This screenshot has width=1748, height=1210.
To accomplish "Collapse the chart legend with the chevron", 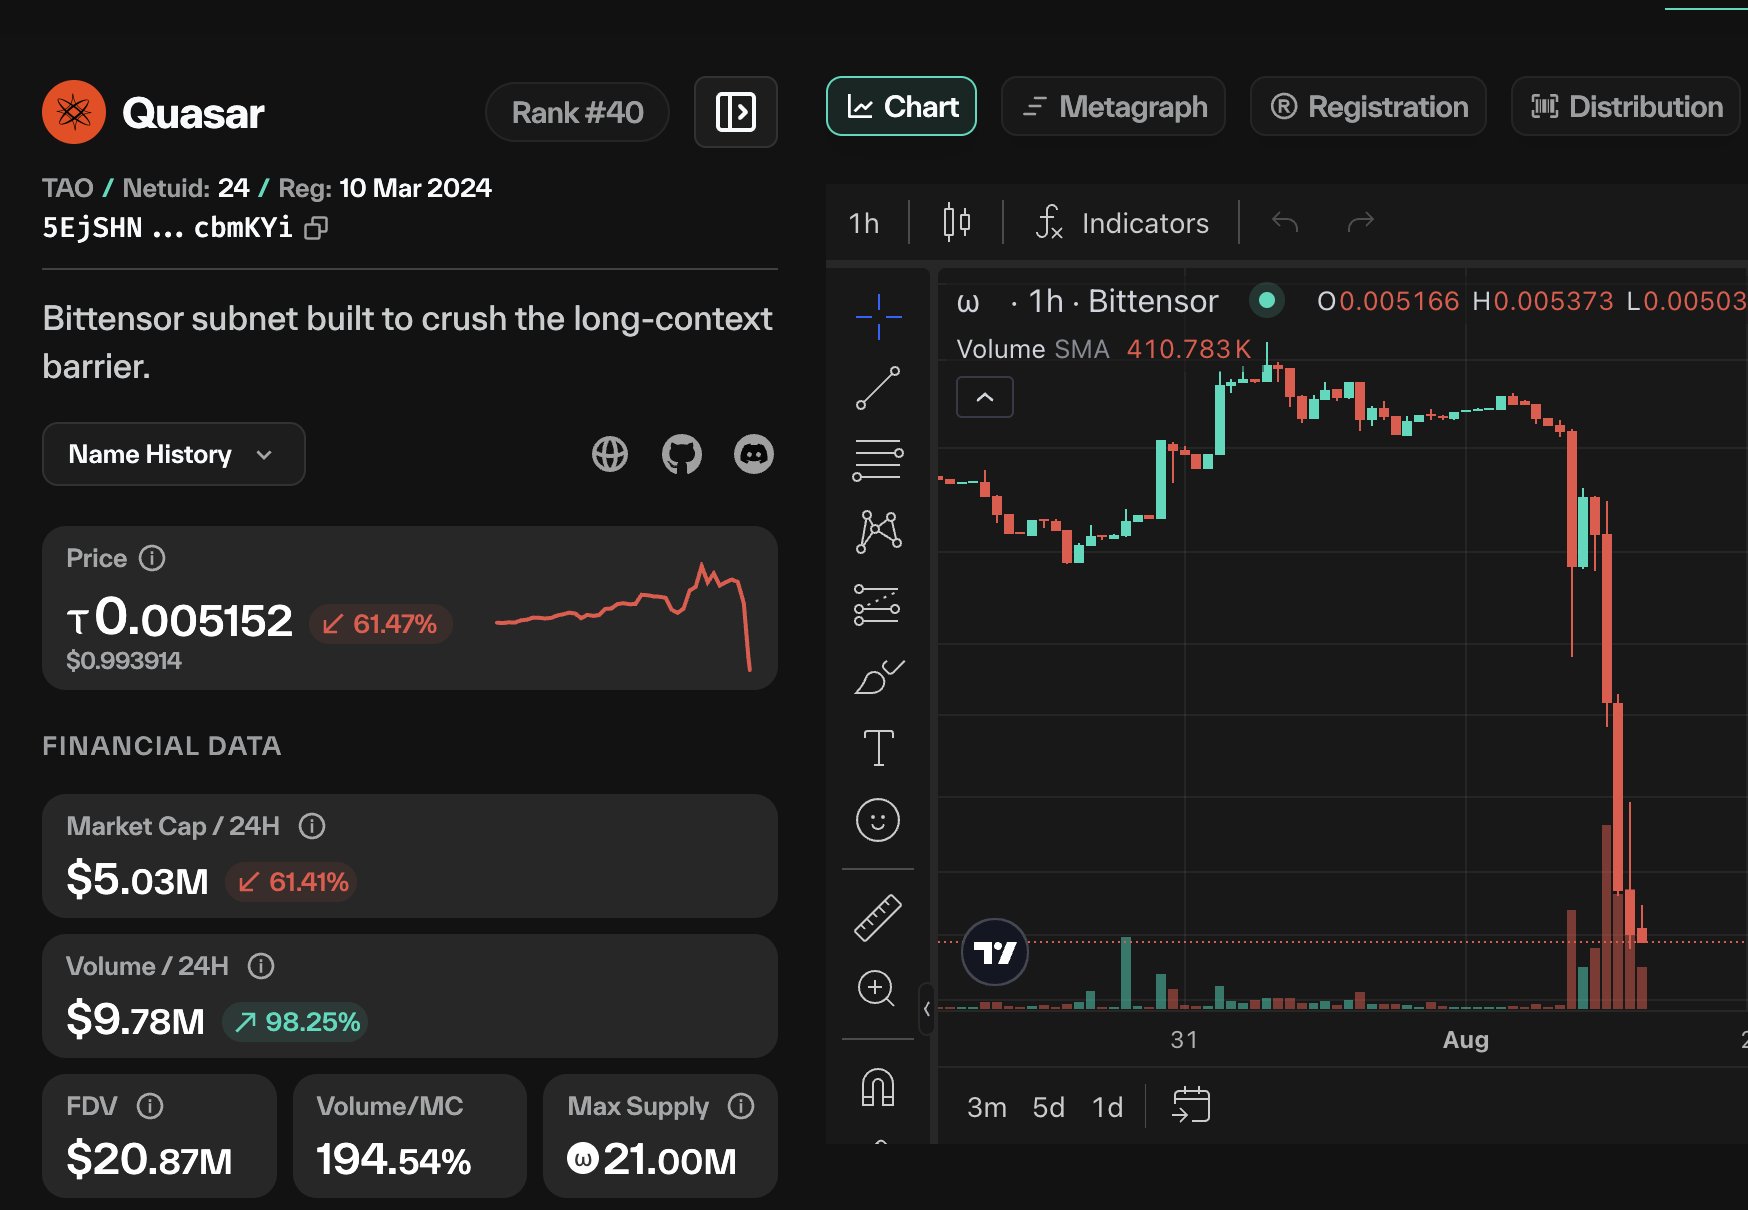I will point(985,397).
